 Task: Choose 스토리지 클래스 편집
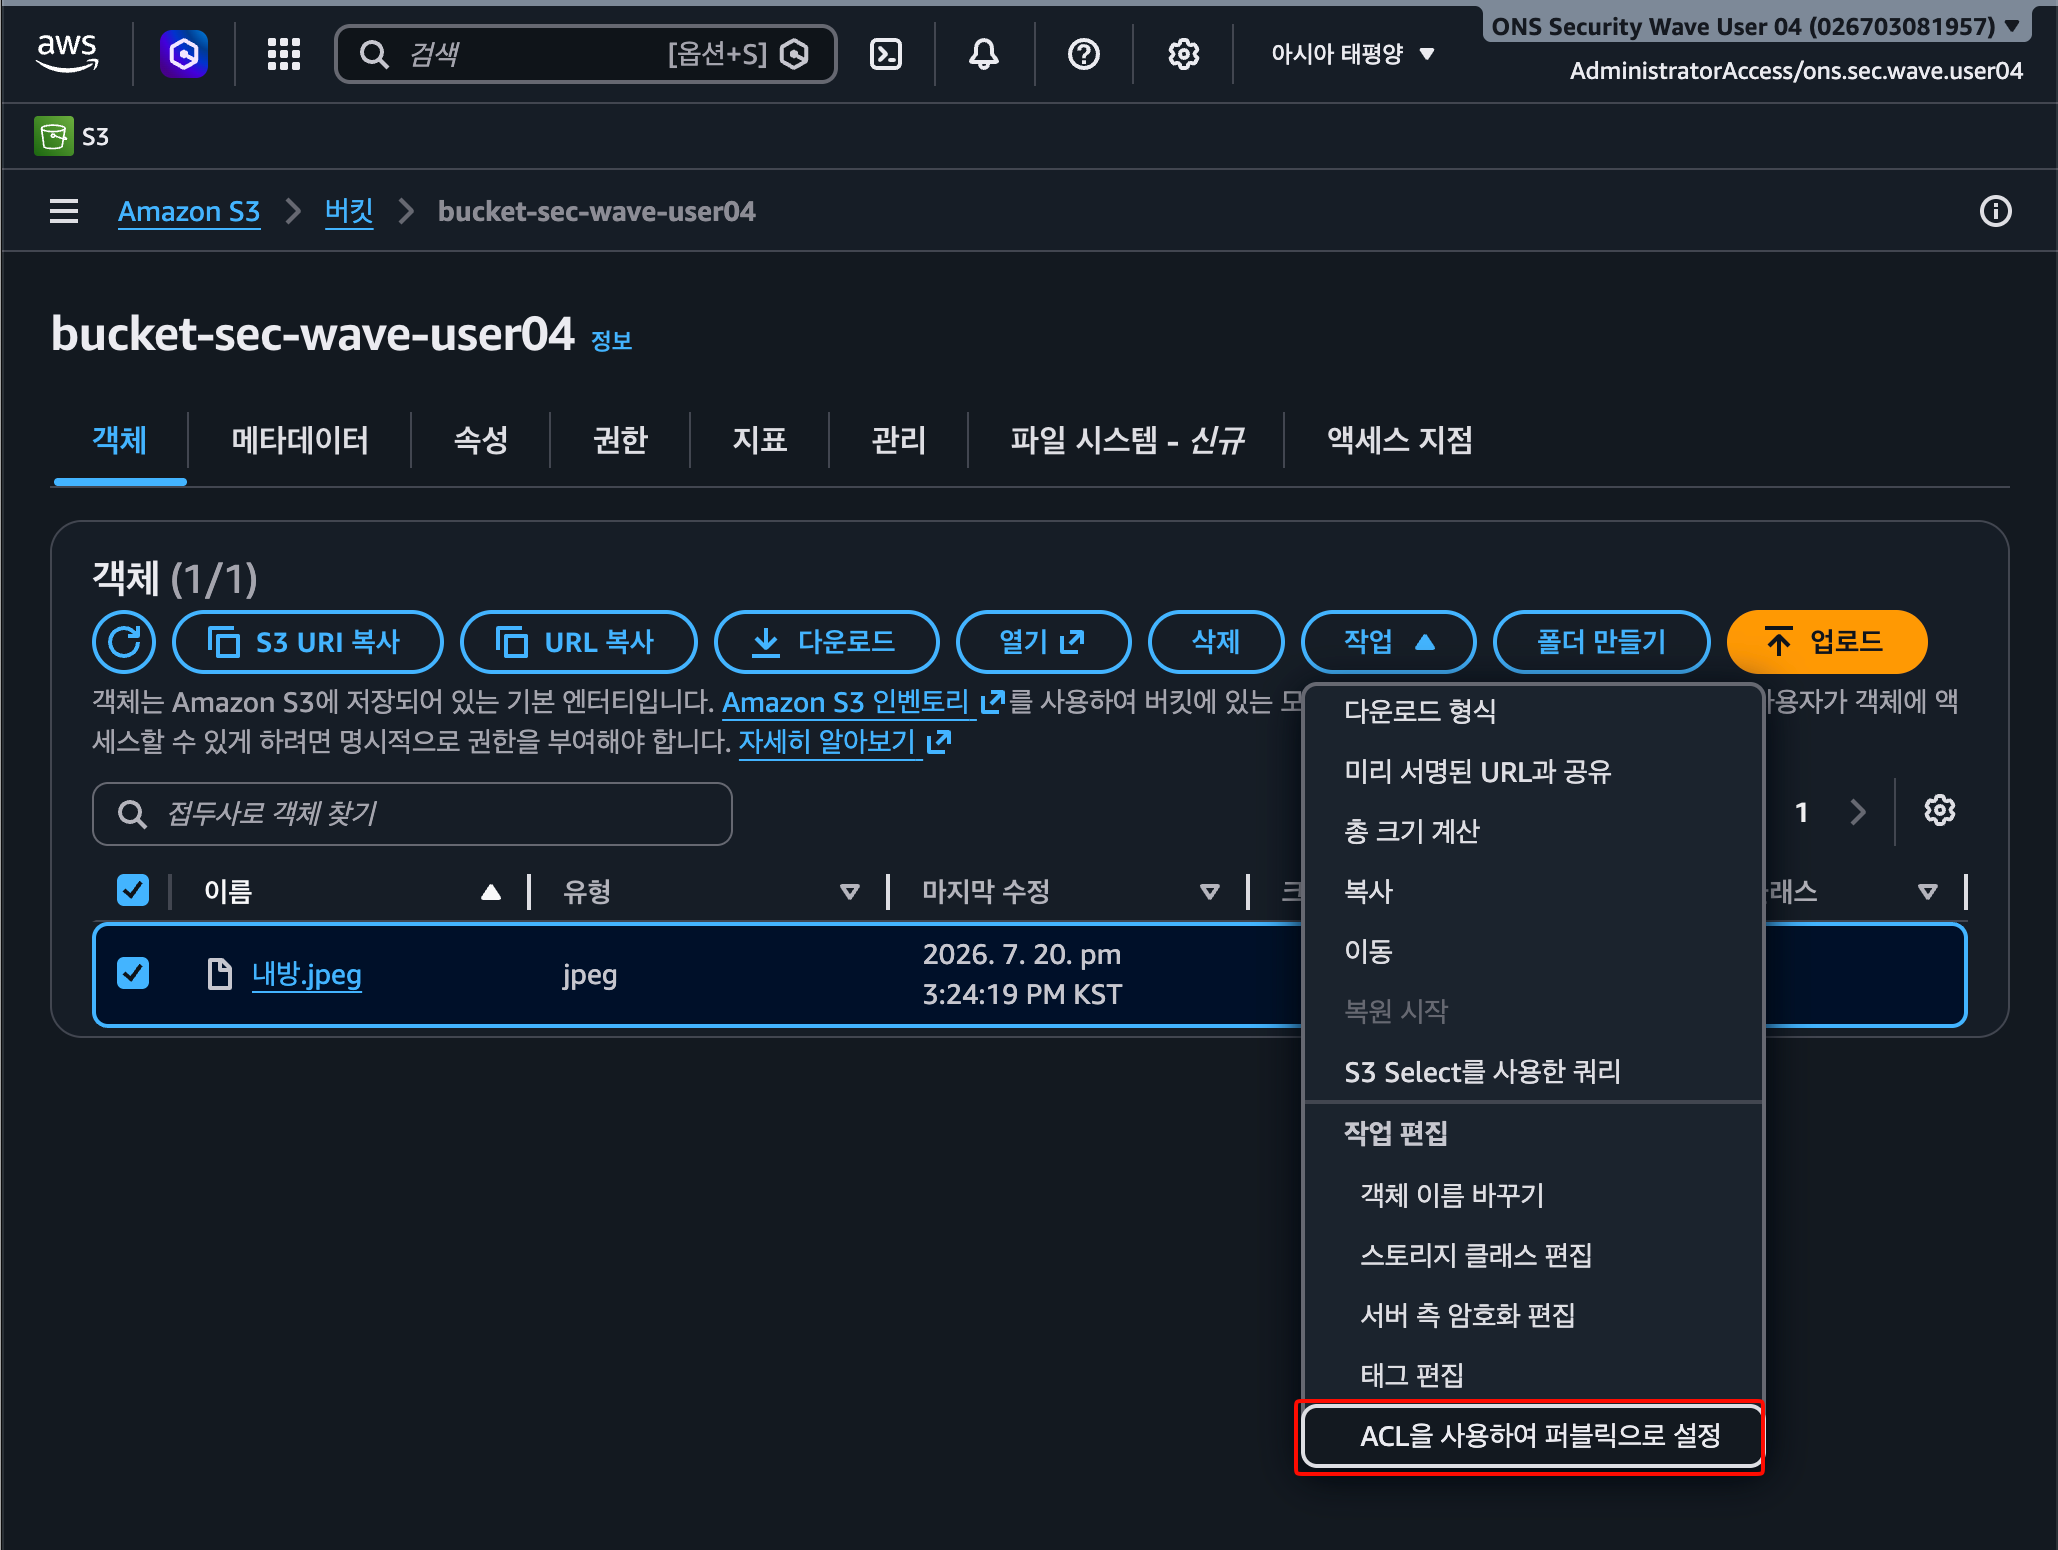click(x=1533, y=1255)
